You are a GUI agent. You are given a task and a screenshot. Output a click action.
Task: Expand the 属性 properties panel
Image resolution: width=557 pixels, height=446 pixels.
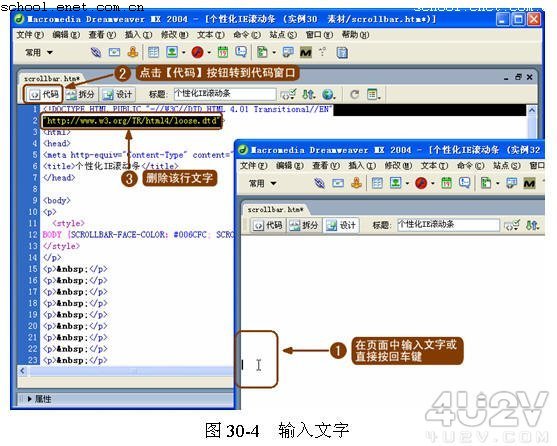click(x=39, y=399)
